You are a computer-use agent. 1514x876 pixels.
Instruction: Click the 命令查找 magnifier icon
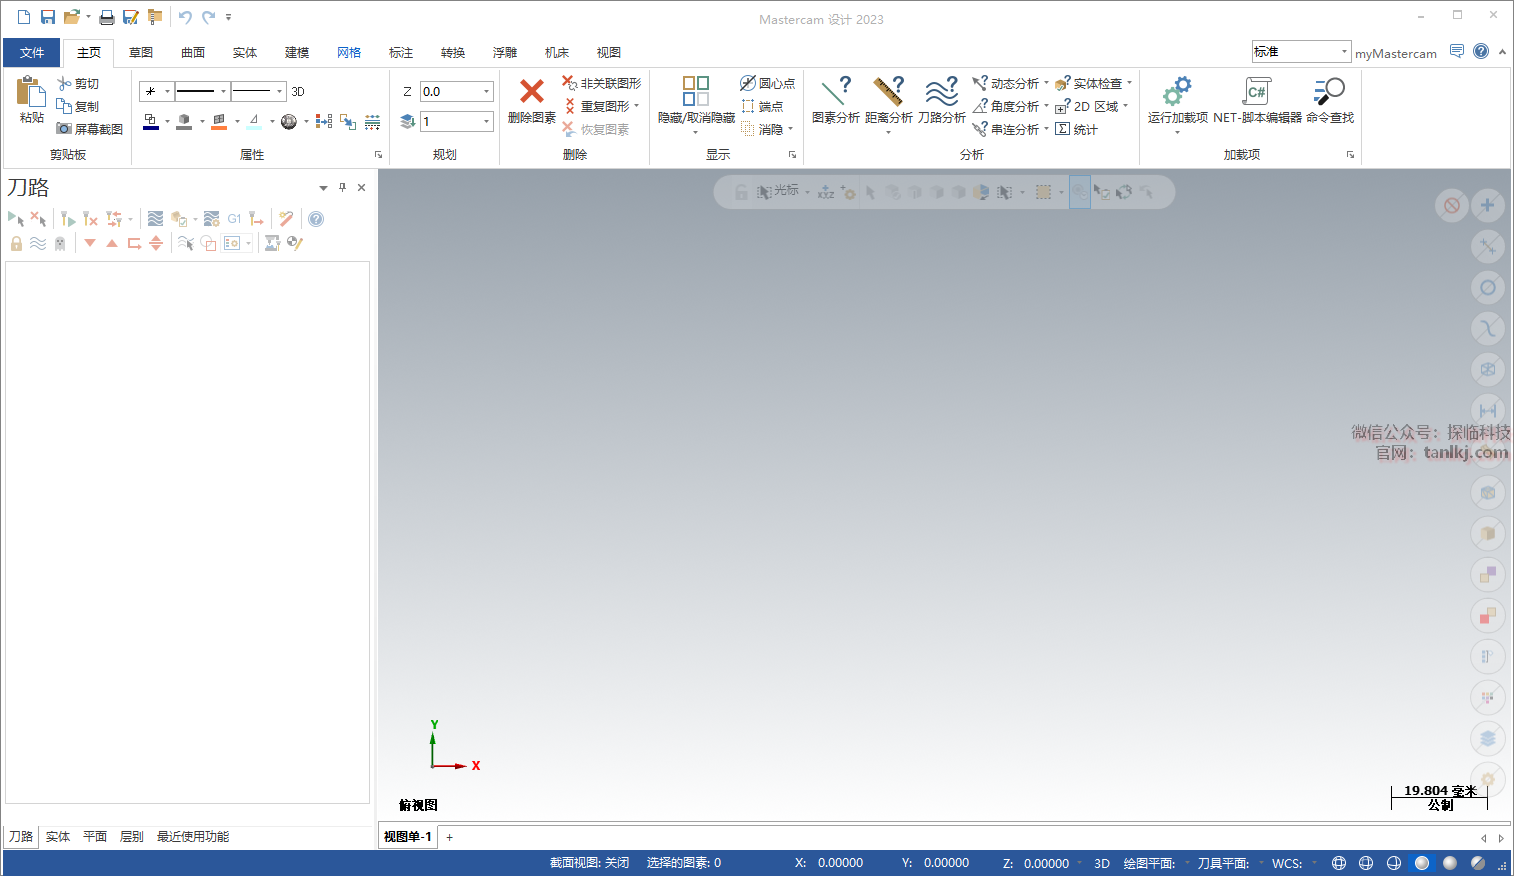coord(1329,91)
